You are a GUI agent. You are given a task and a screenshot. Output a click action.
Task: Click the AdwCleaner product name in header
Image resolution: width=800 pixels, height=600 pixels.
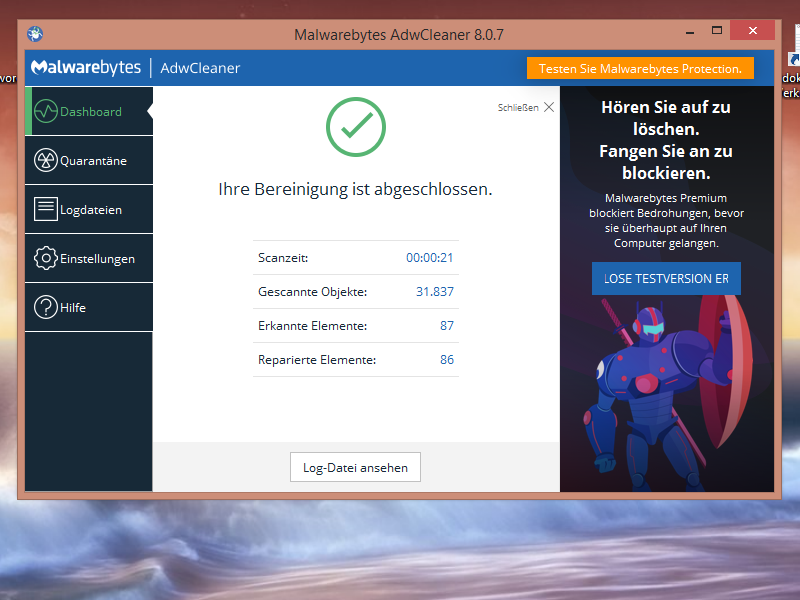tap(200, 68)
